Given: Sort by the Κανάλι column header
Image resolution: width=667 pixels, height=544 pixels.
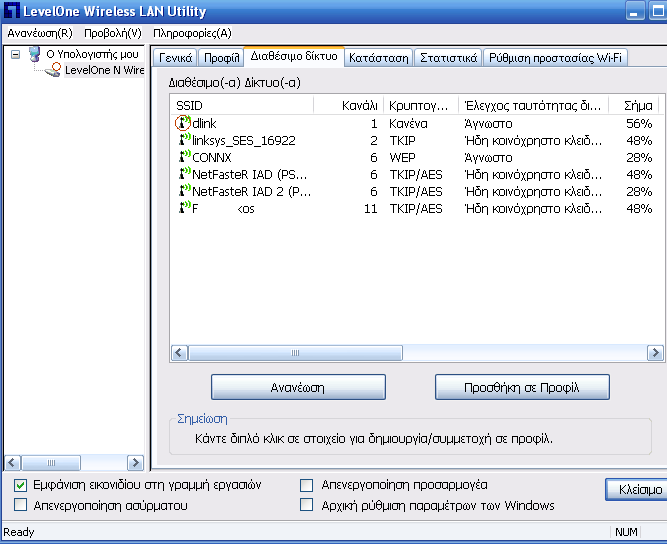Looking at the screenshot, I should pos(349,105).
